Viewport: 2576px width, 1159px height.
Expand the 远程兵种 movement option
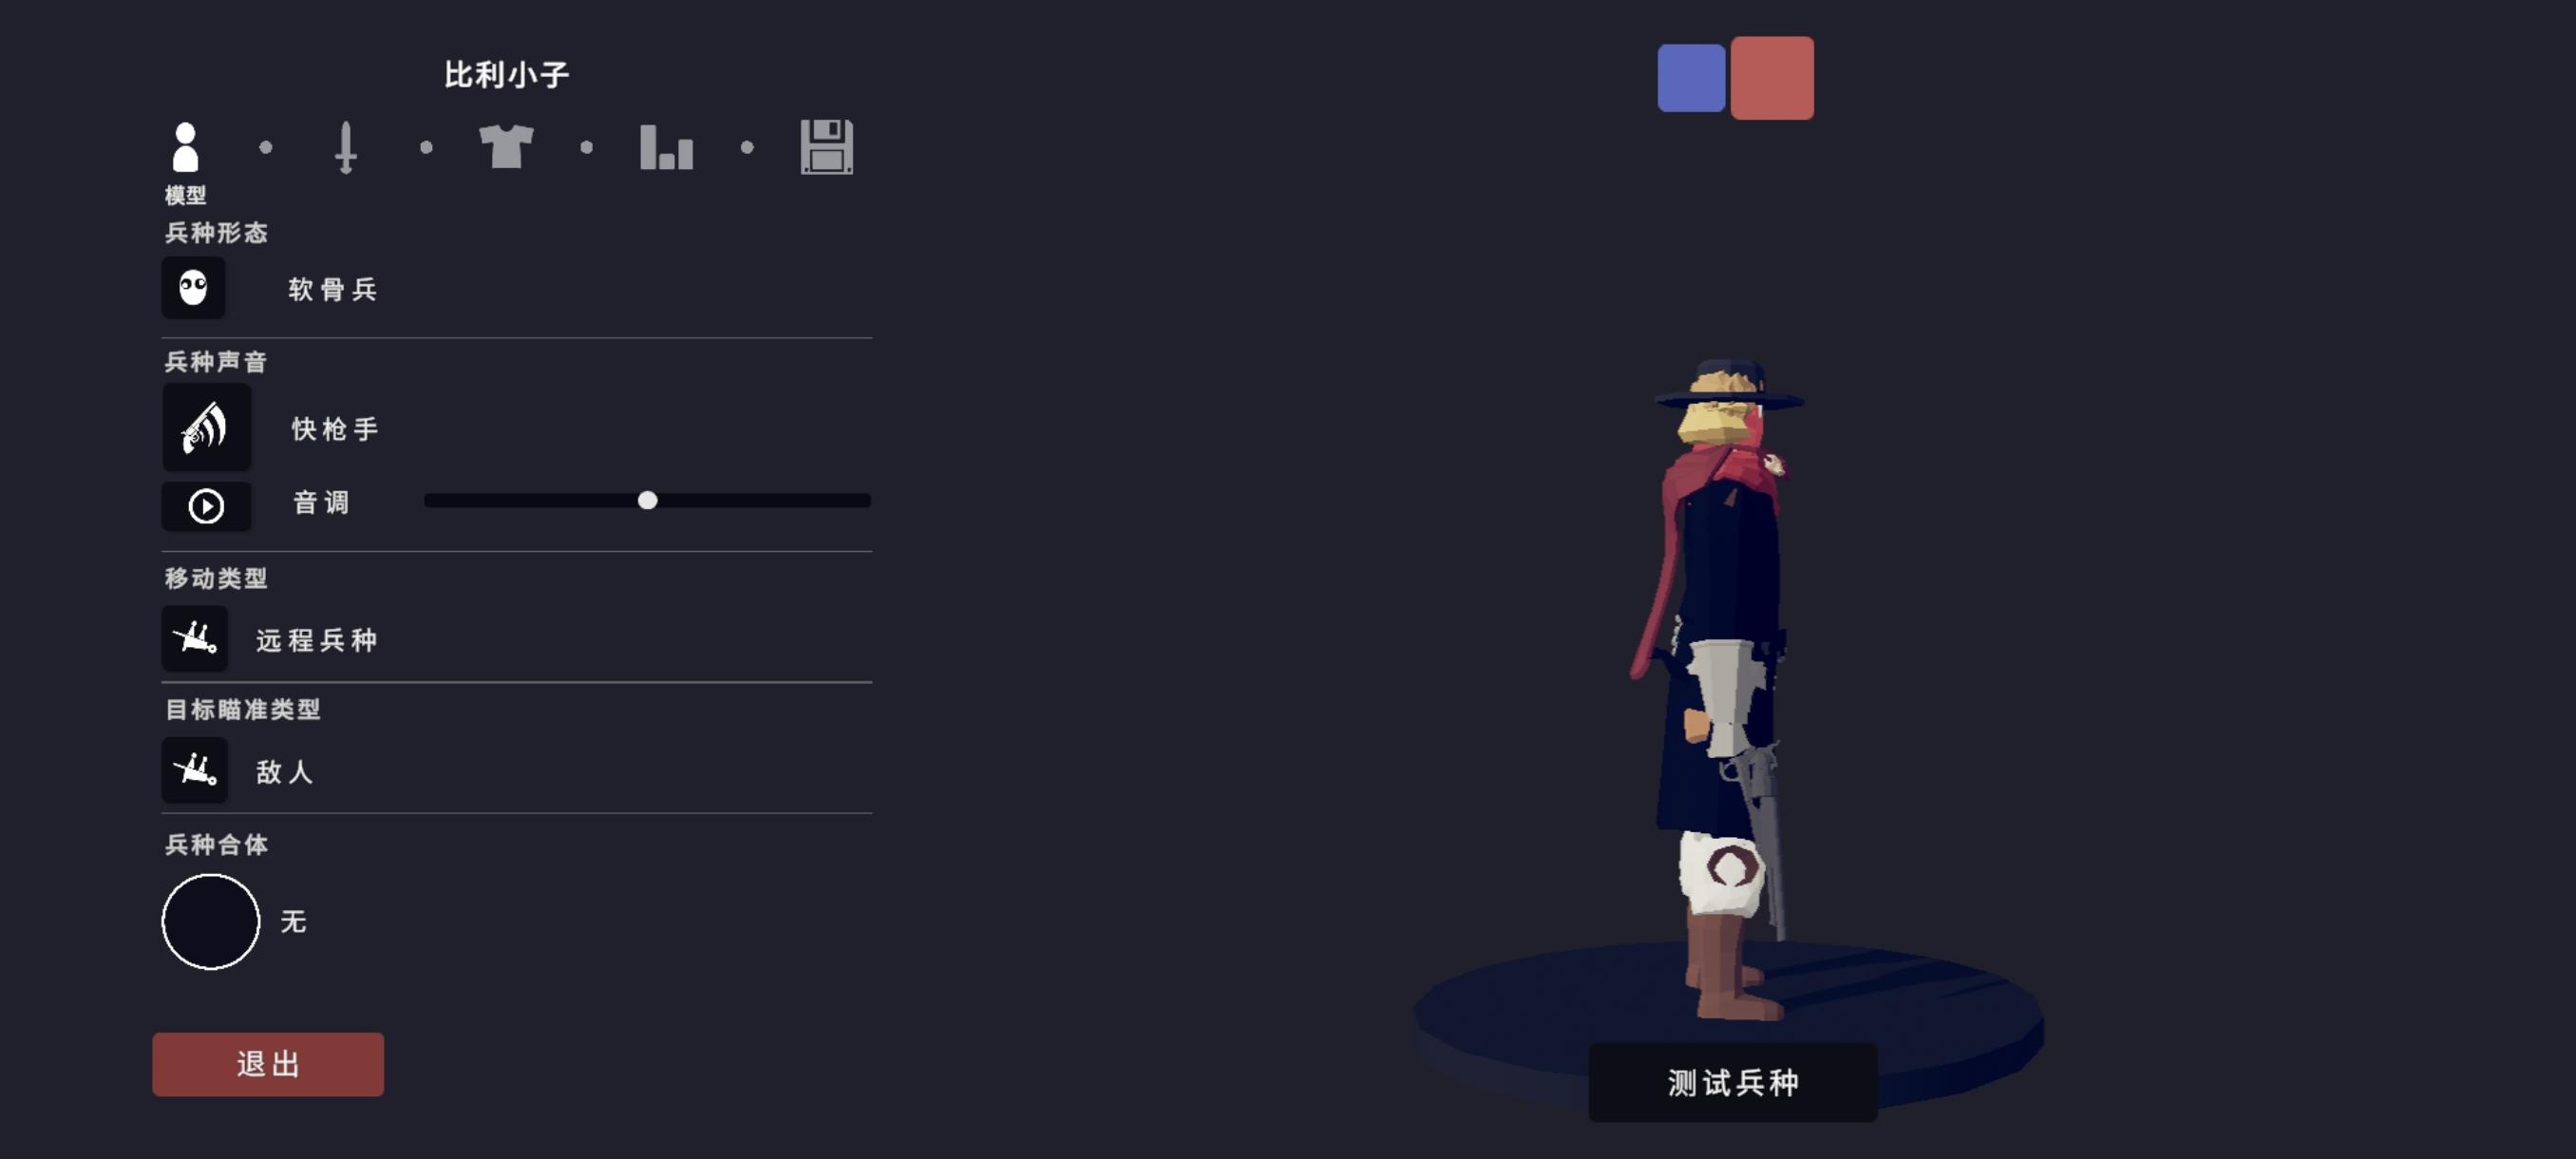pyautogui.click(x=317, y=640)
